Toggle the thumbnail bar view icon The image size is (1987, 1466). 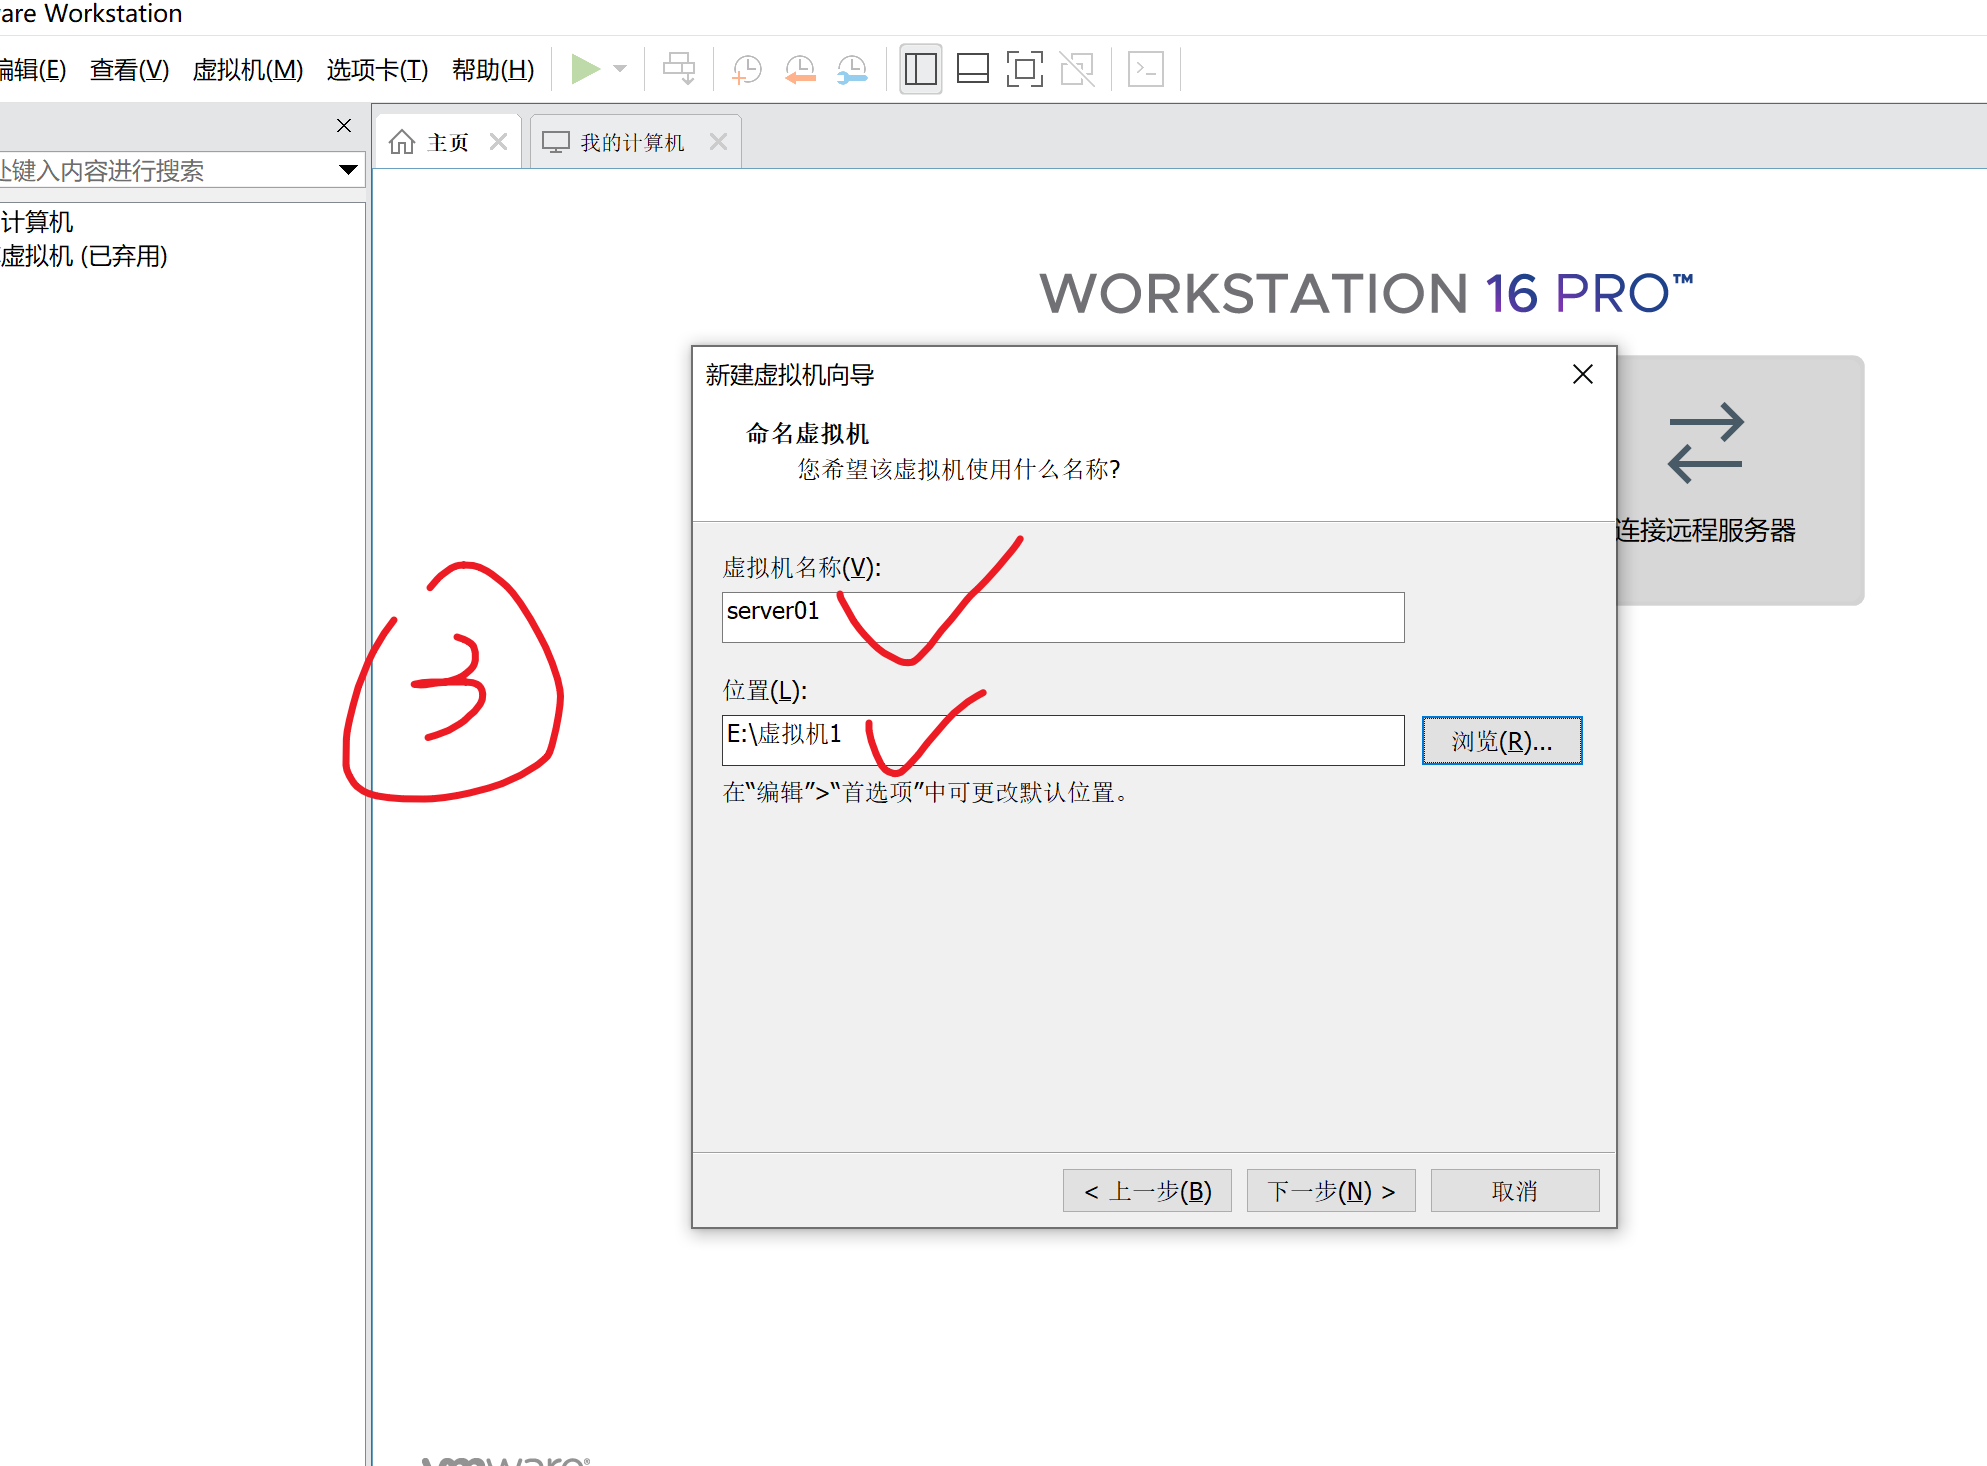(973, 69)
